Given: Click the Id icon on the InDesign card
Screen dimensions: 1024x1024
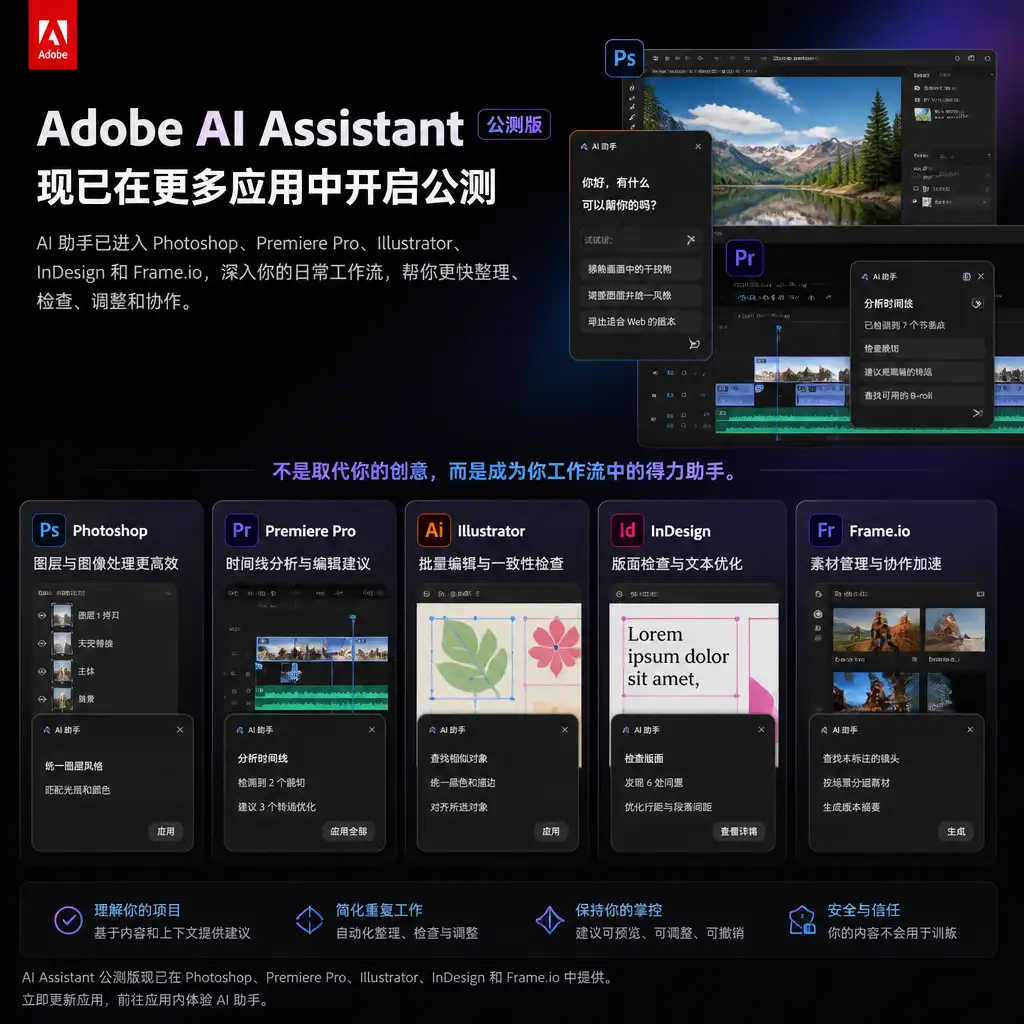Looking at the screenshot, I should [627, 530].
